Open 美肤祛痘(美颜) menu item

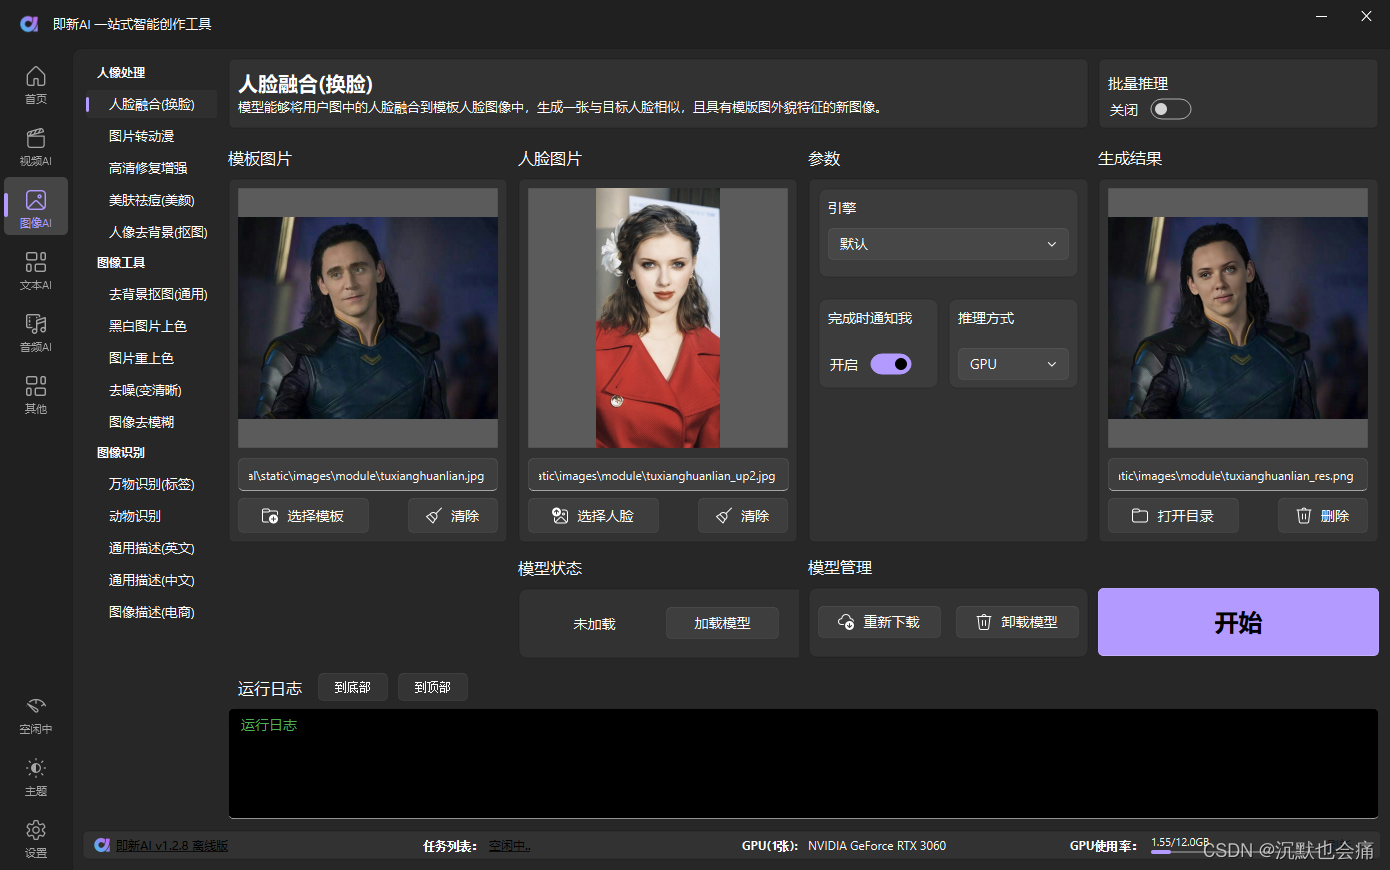point(152,200)
